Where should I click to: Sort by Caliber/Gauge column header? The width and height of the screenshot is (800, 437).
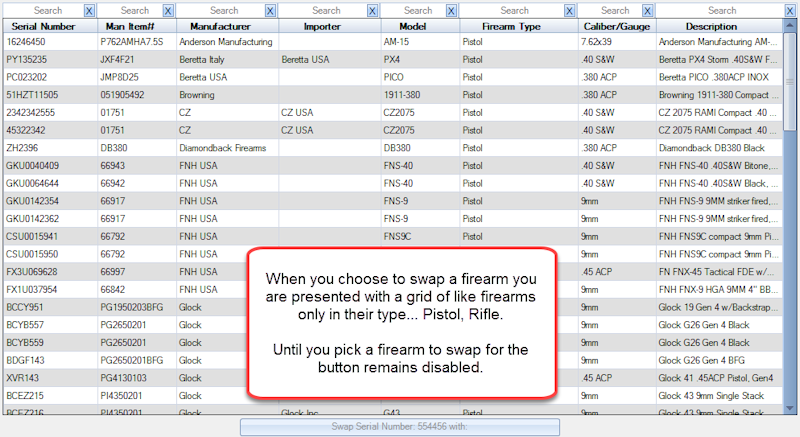click(x=617, y=27)
